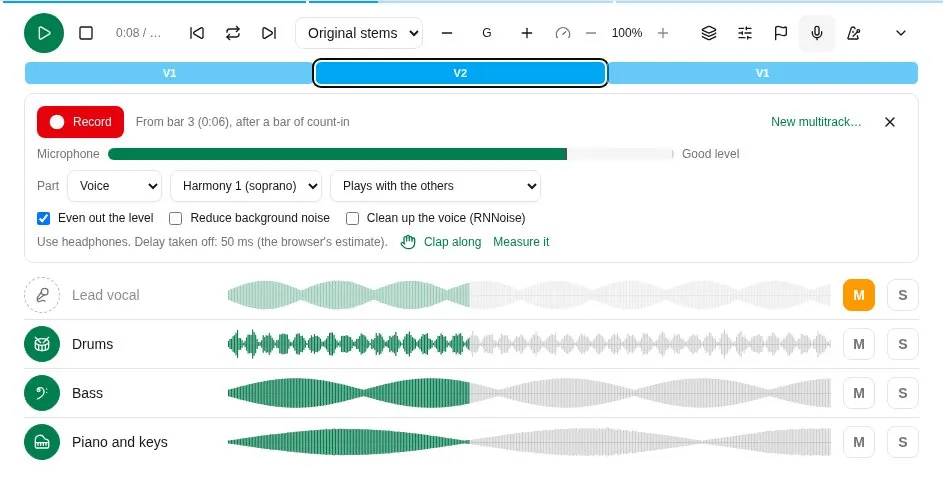This screenshot has width=943, height=478.
Task: Click the tempo gauge icon
Action: point(563,33)
